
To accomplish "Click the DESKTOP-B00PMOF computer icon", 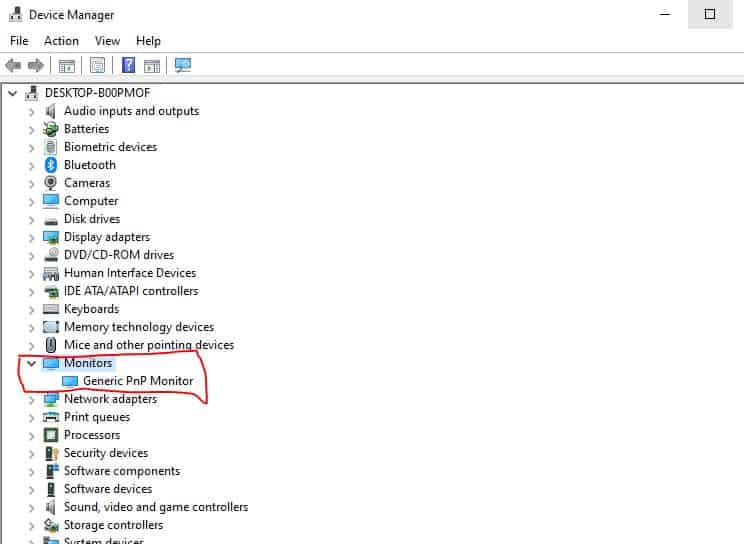I will (x=32, y=93).
